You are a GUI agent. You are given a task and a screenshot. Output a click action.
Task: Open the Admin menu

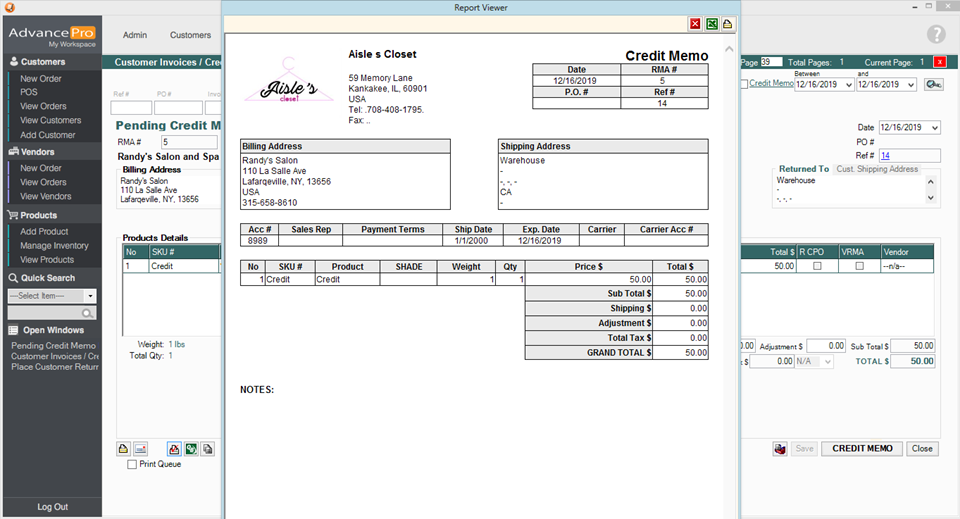coord(135,35)
